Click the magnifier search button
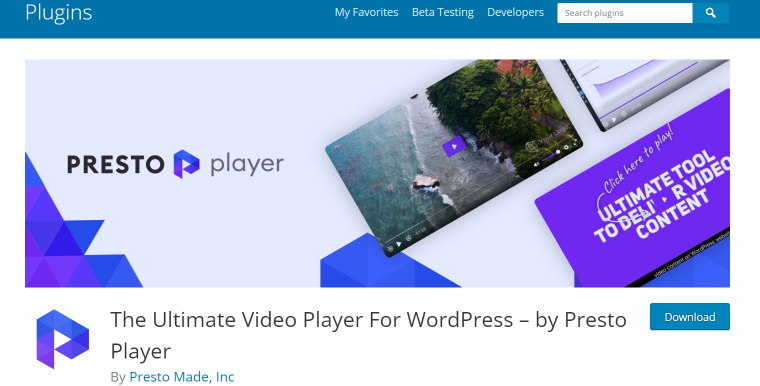The height and width of the screenshot is (386, 760). pos(711,13)
